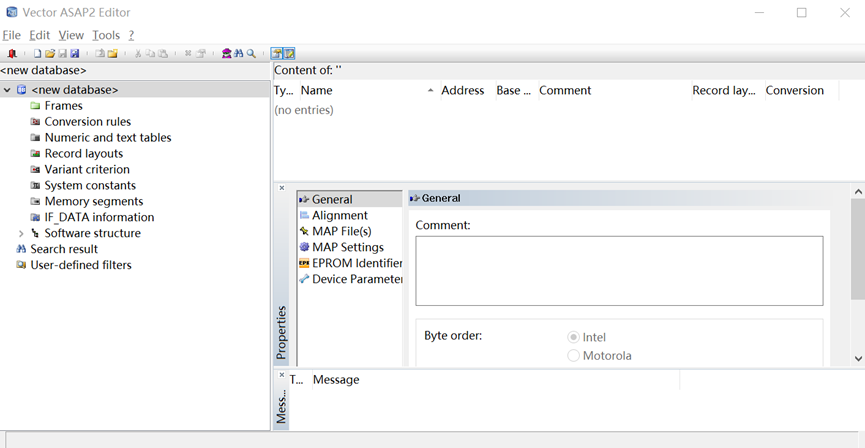Click the grayed import arrow icon
This screenshot has height=448, width=865.
(100, 54)
